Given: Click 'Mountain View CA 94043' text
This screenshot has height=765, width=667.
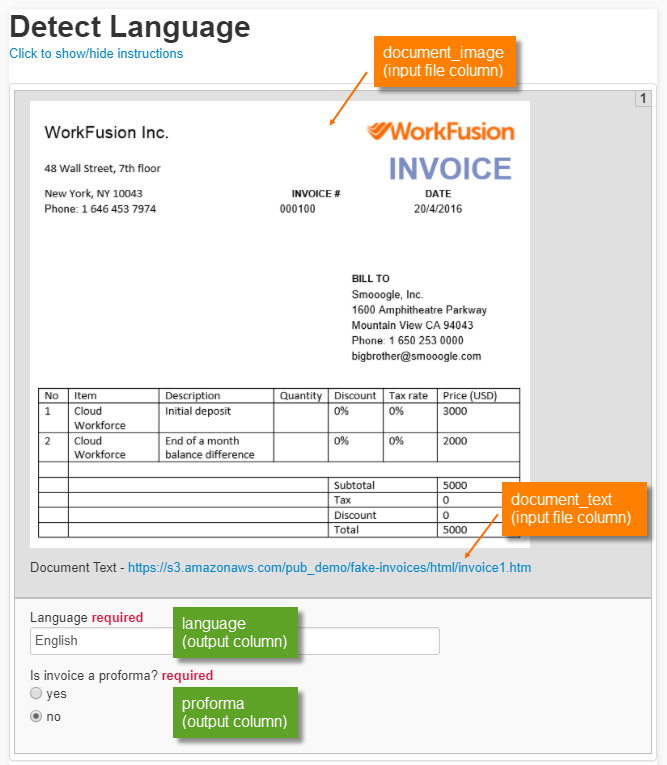Looking at the screenshot, I should [x=412, y=325].
